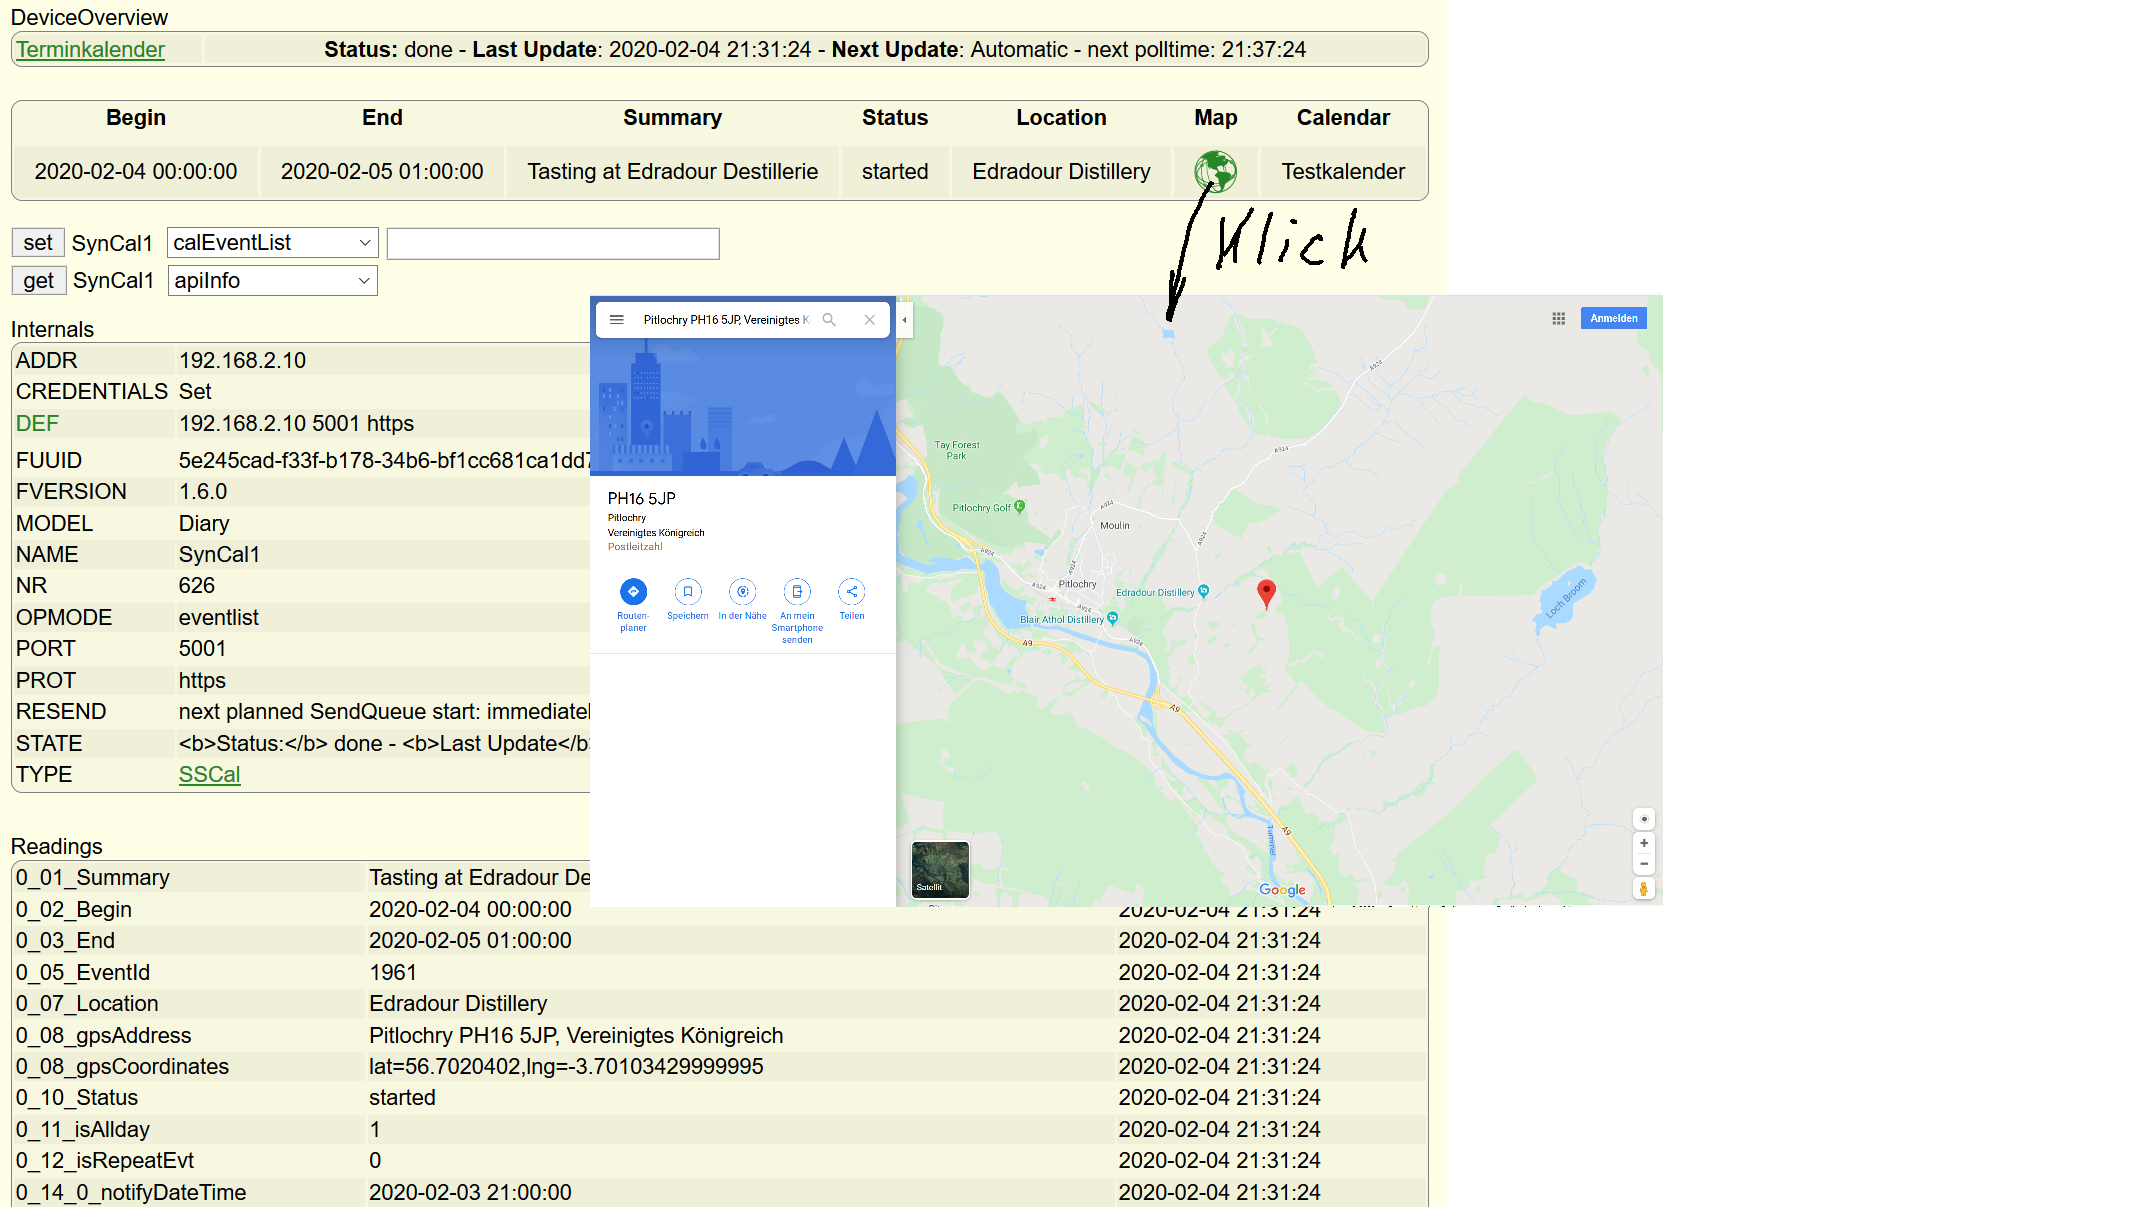Click the Teilen share icon
Screen dimensions: 2146x1228
(x=852, y=591)
